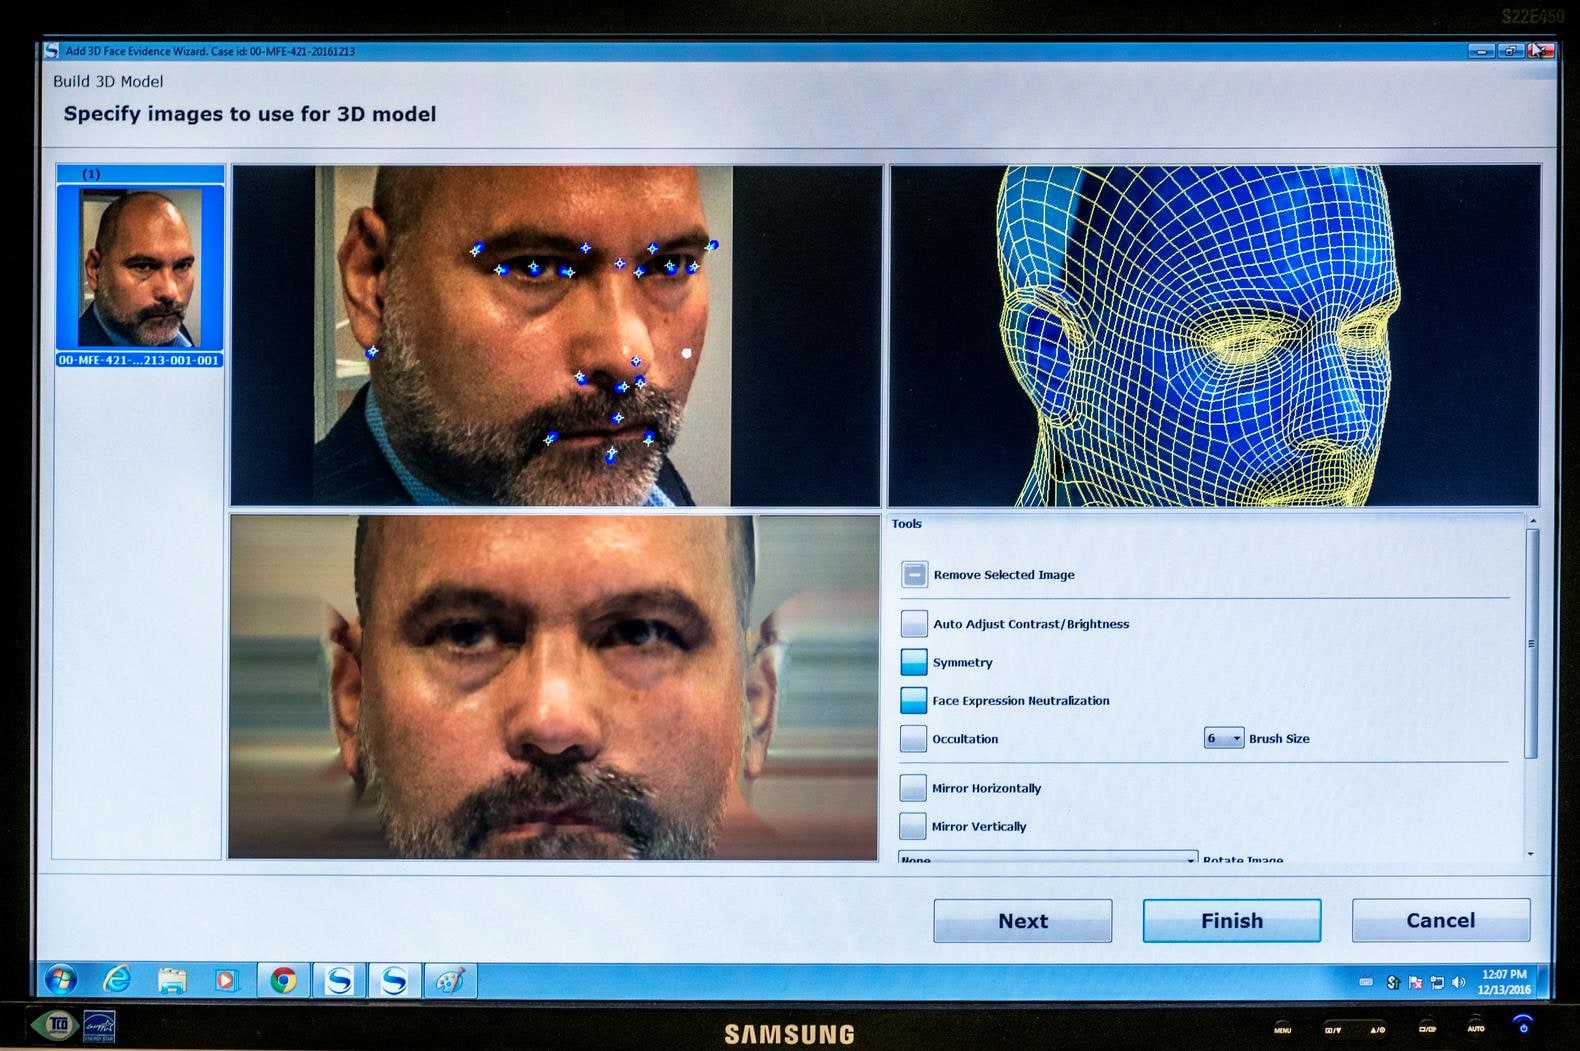Open Windows Explorer folder icon in taskbar
The height and width of the screenshot is (1051, 1580).
pyautogui.click(x=172, y=981)
